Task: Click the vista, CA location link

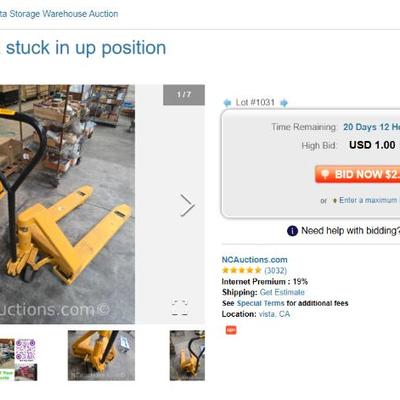Action: (274, 314)
